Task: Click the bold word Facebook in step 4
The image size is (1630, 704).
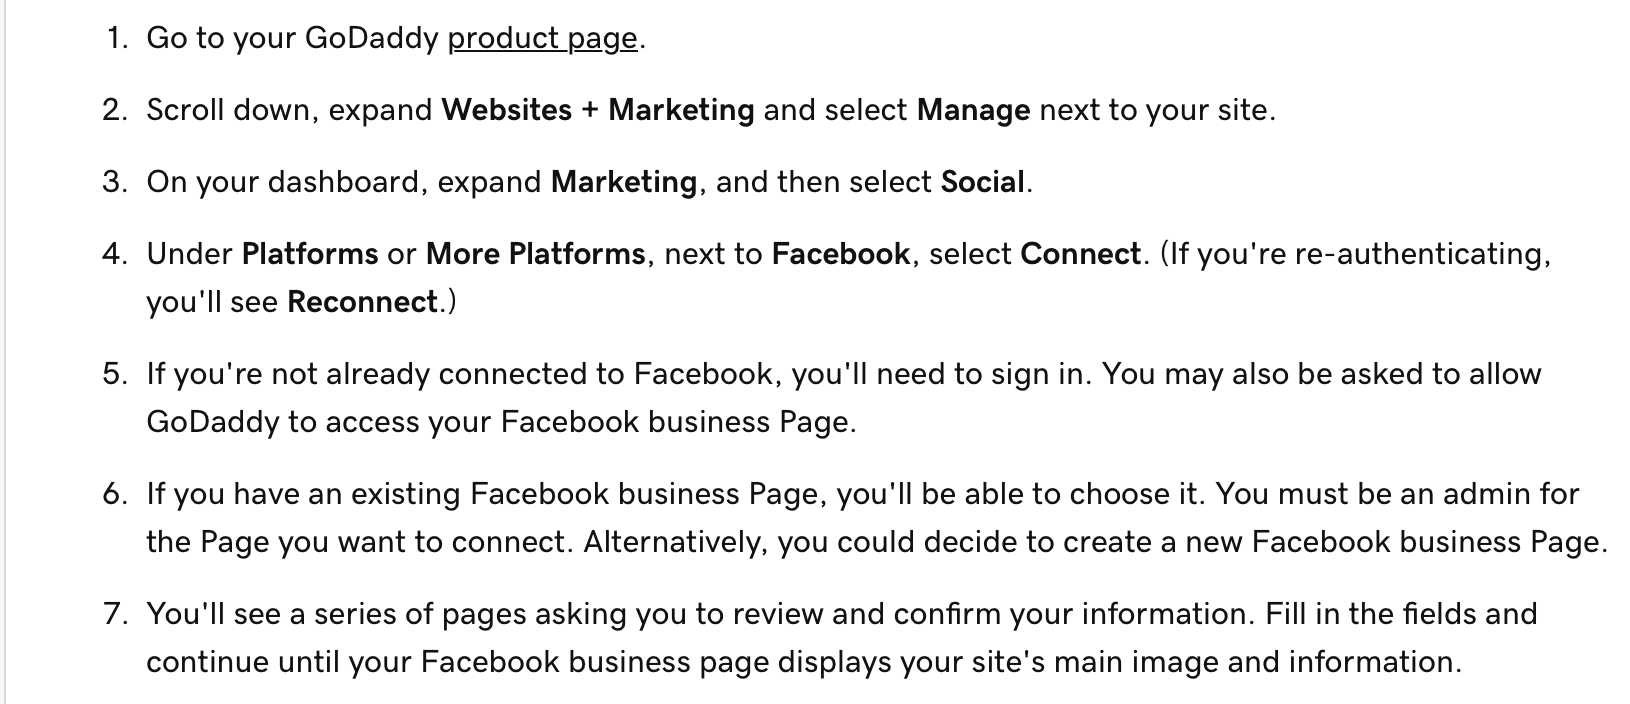Action: (841, 253)
